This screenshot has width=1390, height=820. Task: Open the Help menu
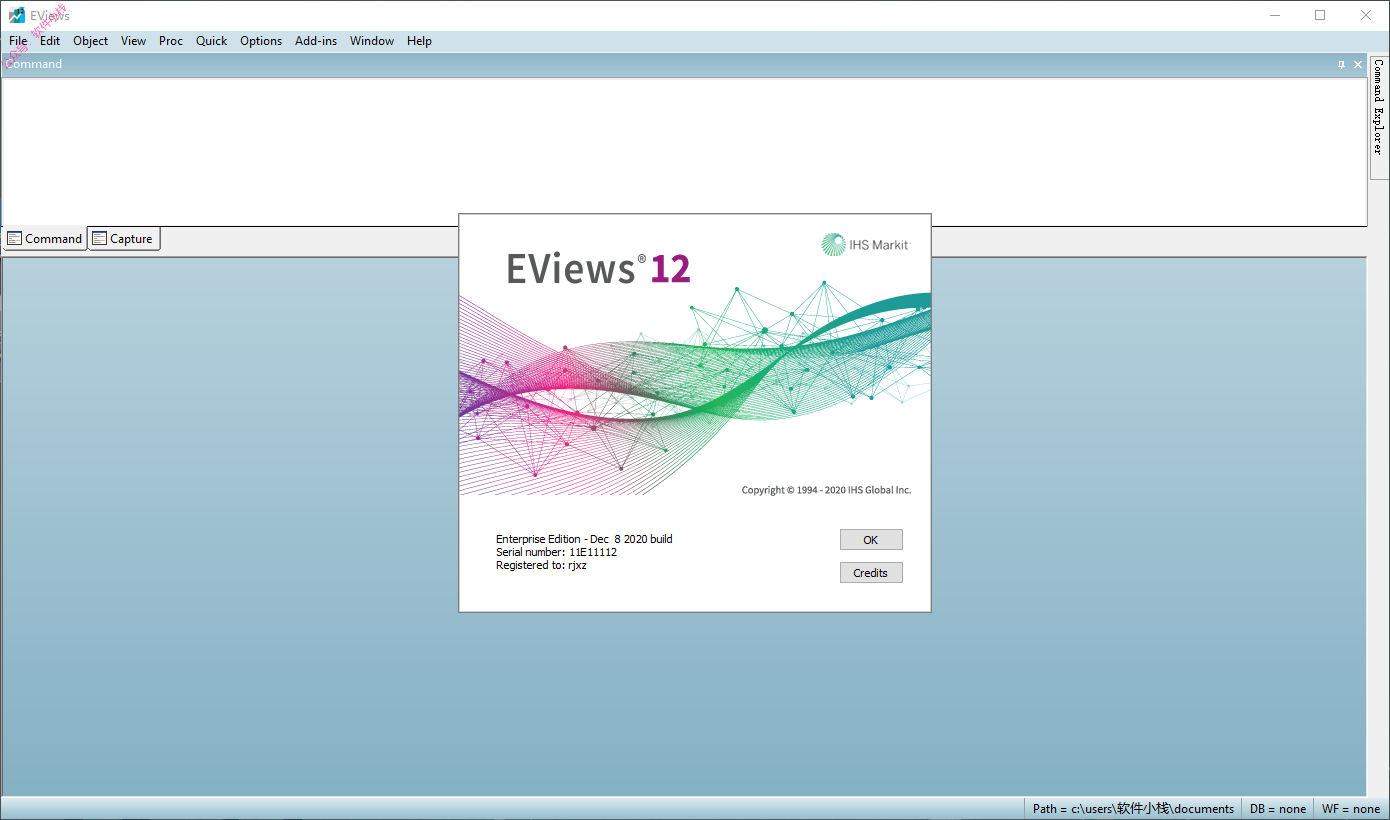419,41
